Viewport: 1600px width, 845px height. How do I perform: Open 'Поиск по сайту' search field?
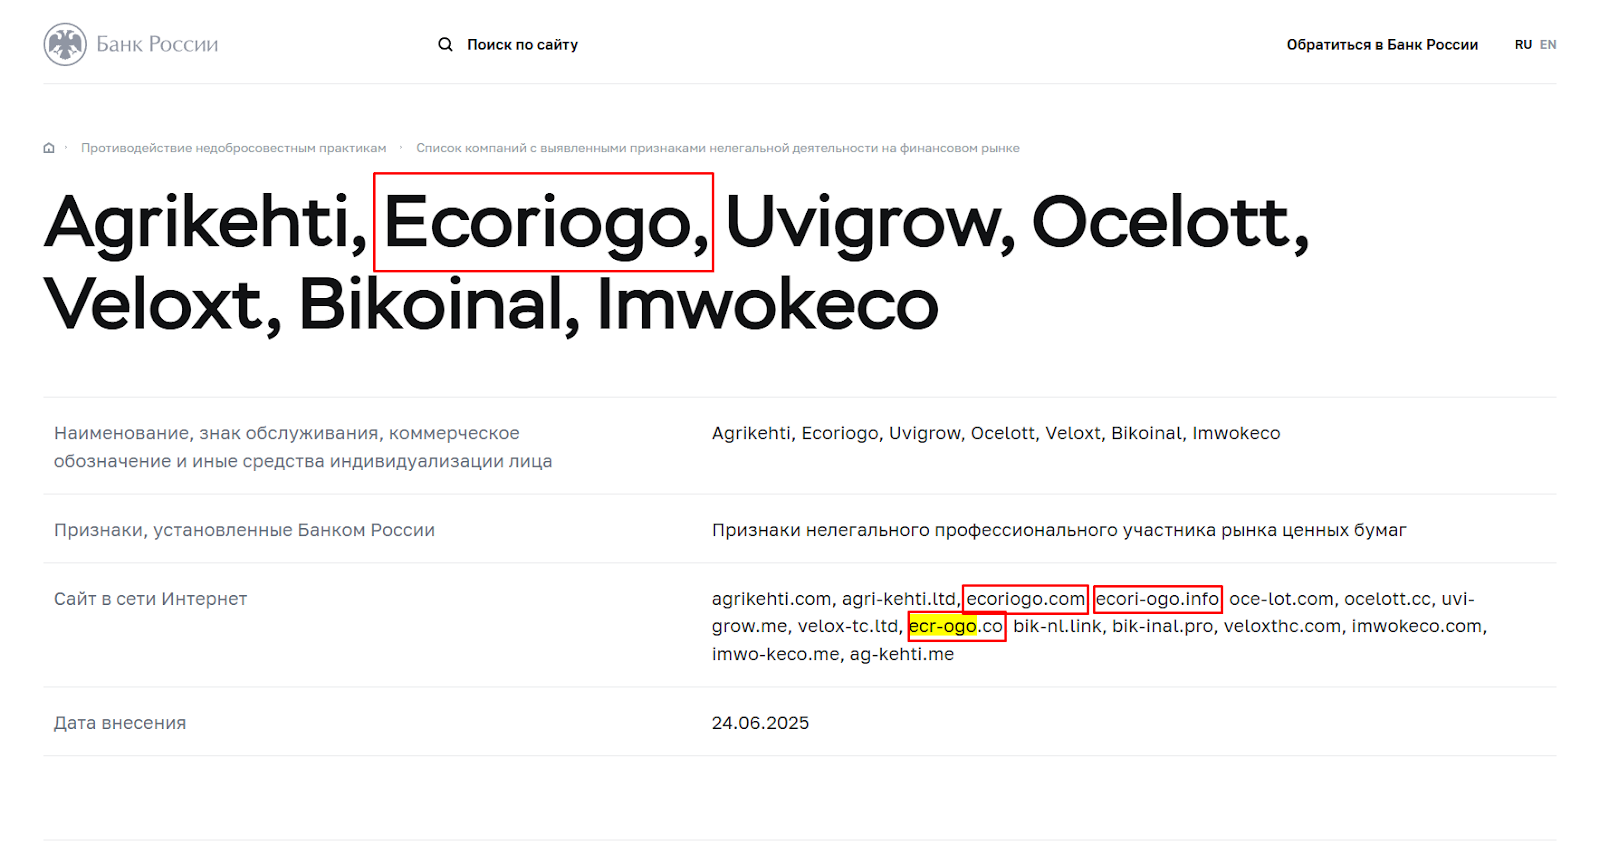coord(522,44)
